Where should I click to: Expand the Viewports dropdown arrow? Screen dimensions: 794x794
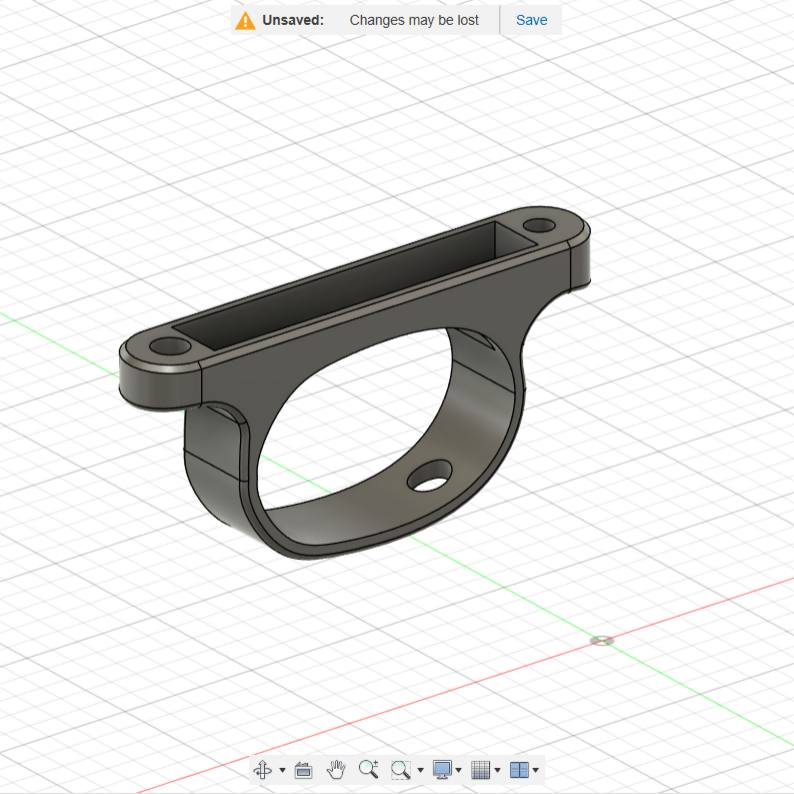click(x=535, y=770)
